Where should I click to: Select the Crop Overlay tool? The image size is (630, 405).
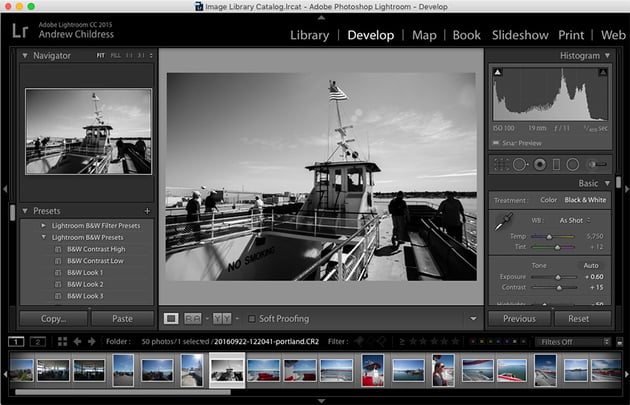[x=501, y=164]
